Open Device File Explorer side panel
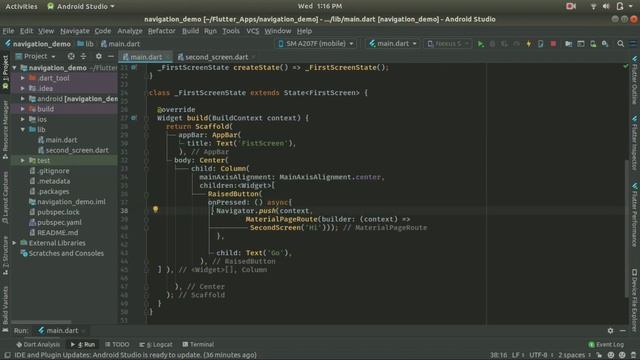Viewport: 640px width, 360px height. point(635,300)
